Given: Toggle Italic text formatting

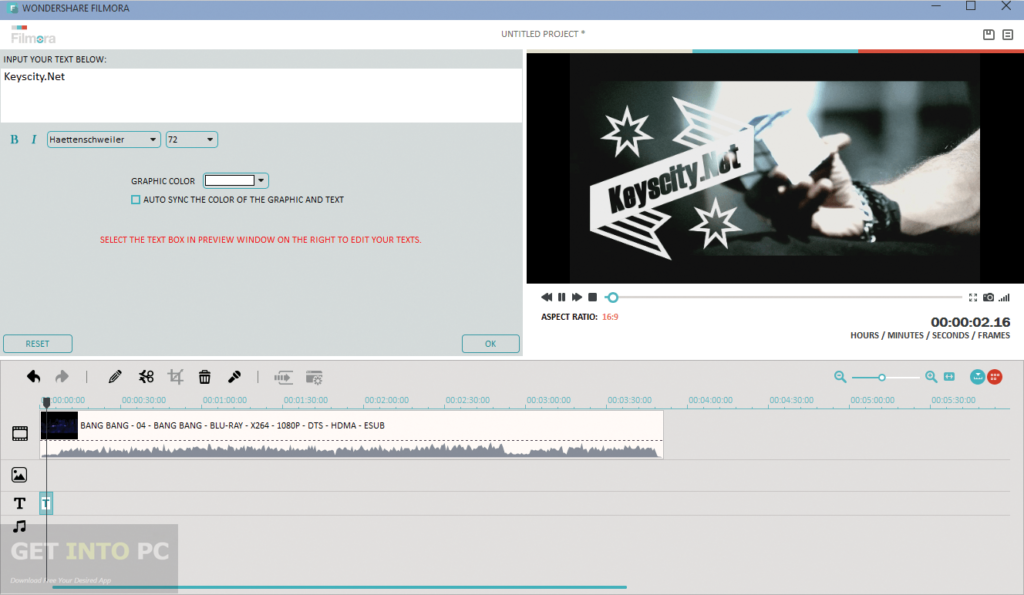Looking at the screenshot, I should click(34, 139).
